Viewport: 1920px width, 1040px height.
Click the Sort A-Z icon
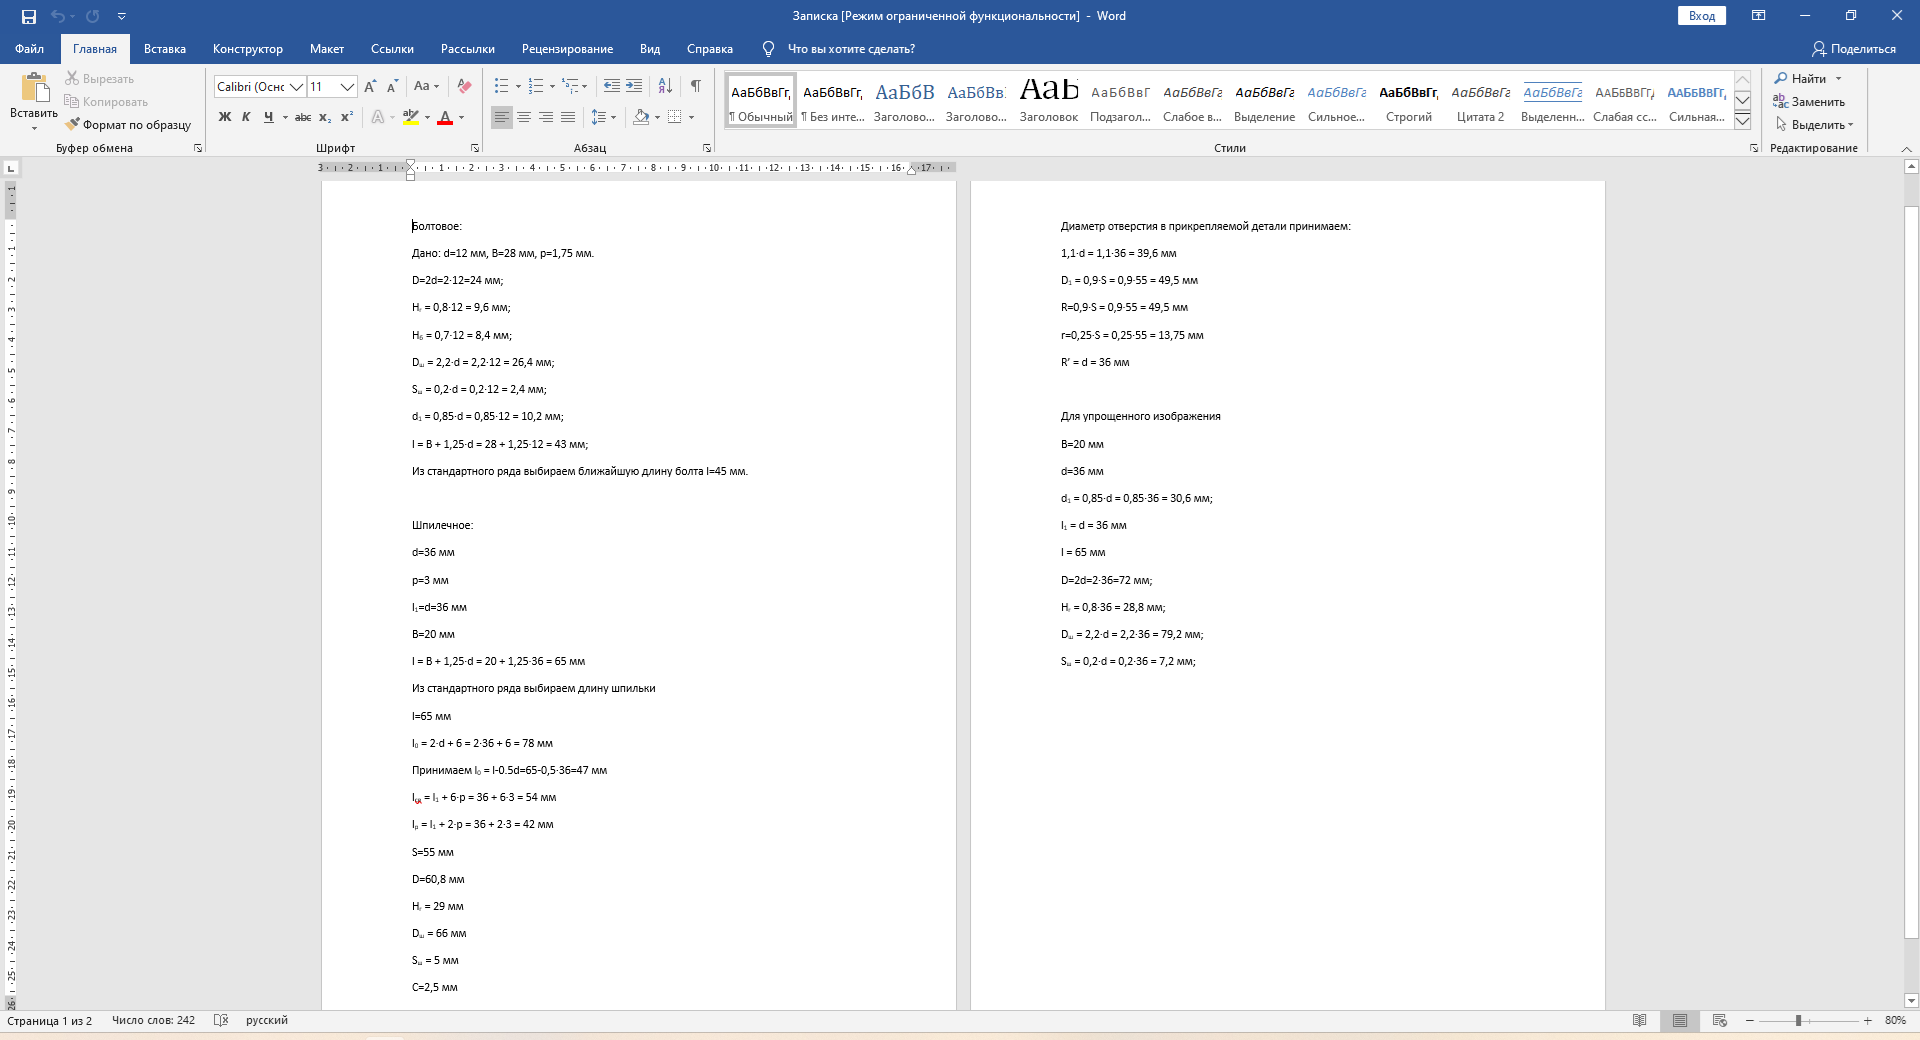point(665,86)
